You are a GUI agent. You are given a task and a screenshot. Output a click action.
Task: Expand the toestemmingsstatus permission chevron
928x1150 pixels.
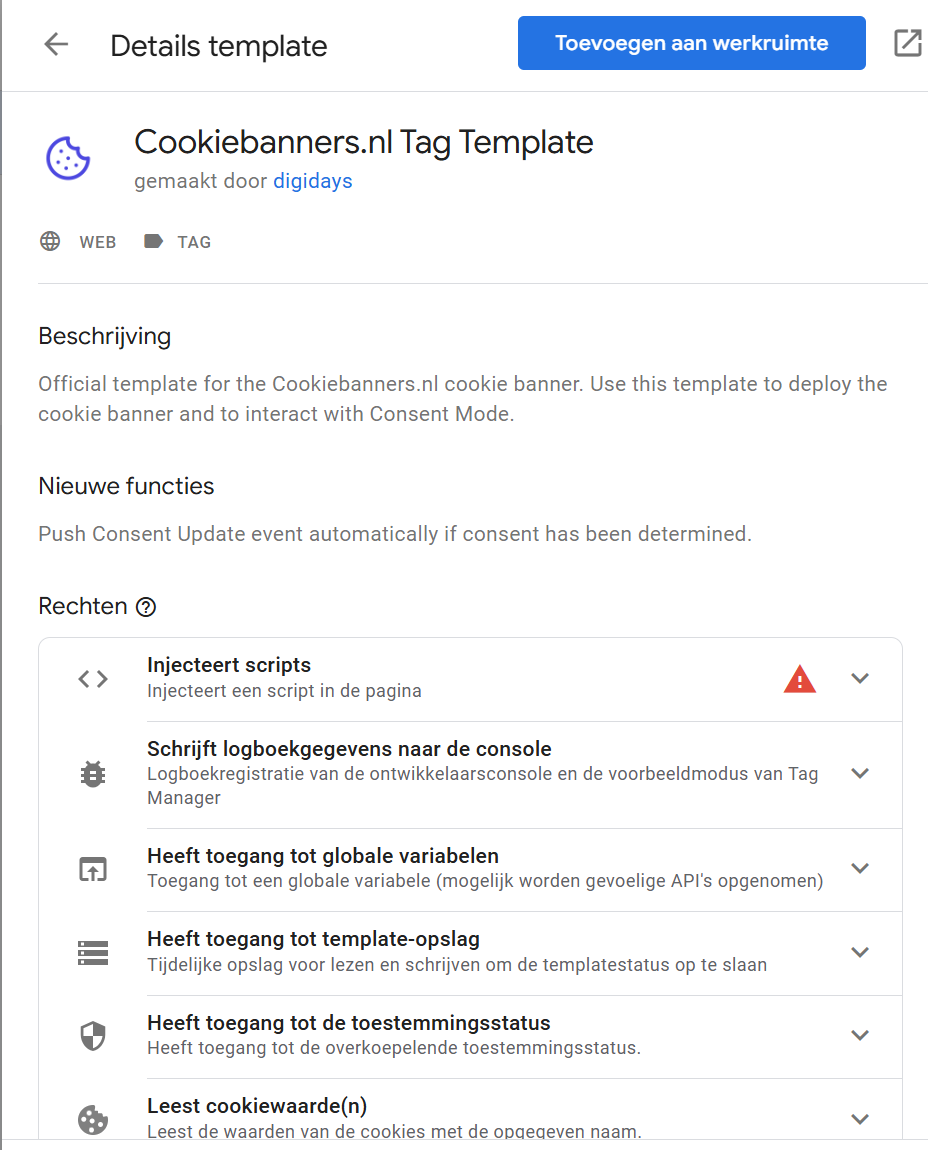pos(860,1036)
